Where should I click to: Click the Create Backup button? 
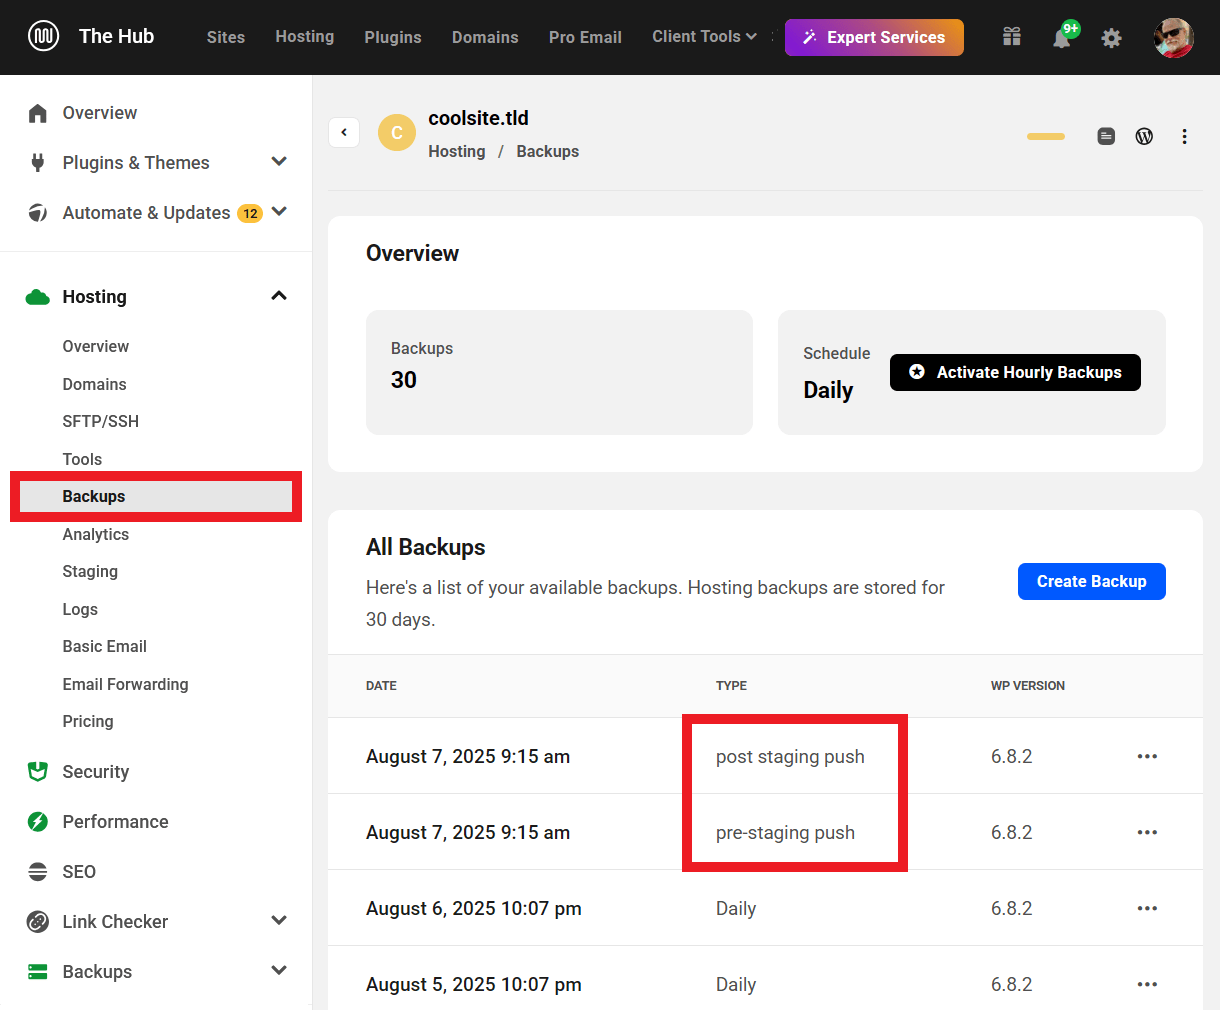(x=1091, y=581)
